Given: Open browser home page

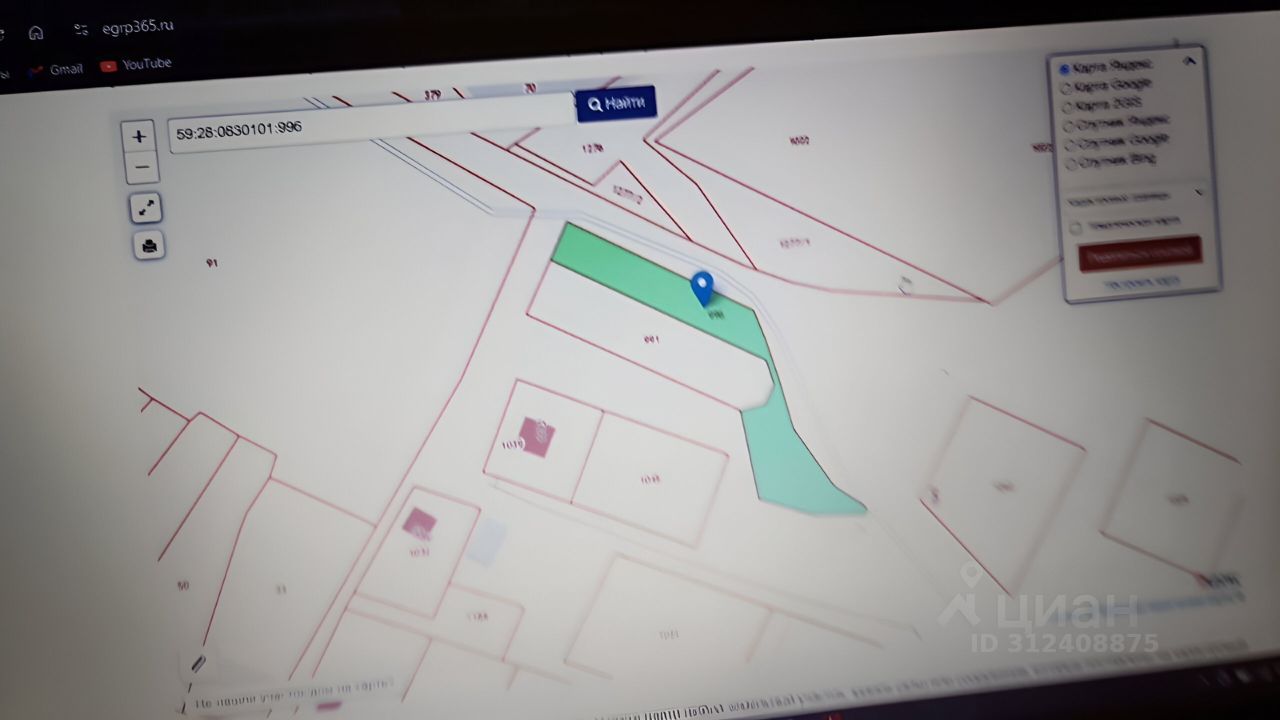Looking at the screenshot, I should tap(36, 32).
